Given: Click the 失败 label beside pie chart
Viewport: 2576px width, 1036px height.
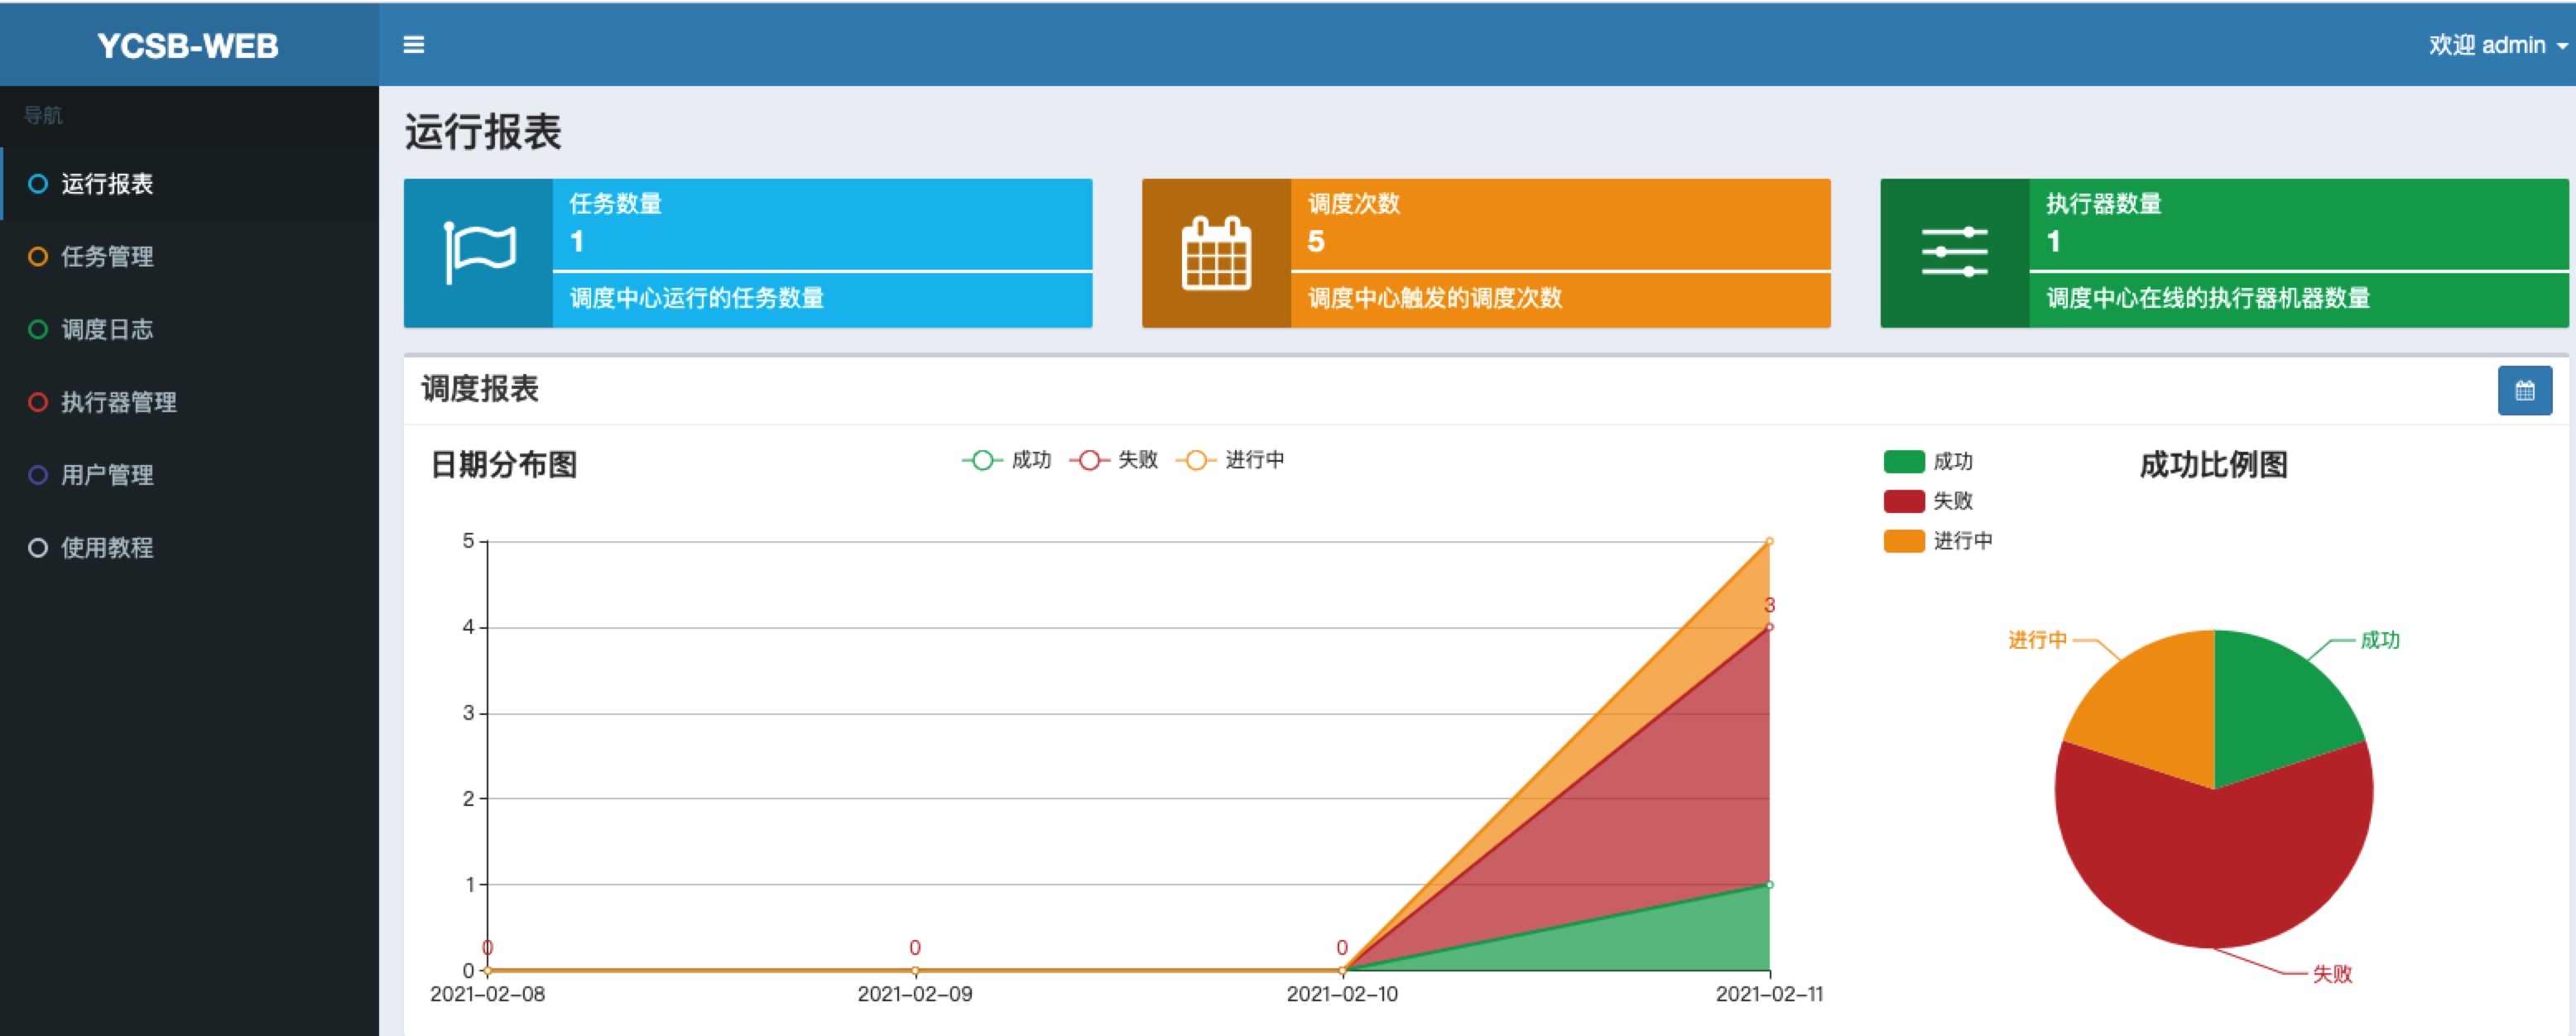Looking at the screenshot, I should coord(2332,974).
